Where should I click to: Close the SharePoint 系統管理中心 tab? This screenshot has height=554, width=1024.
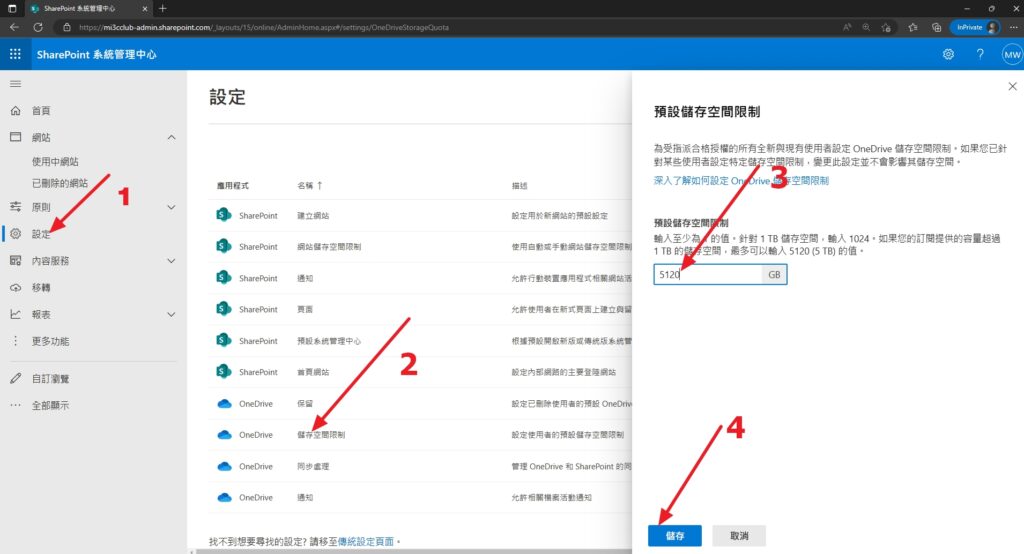click(145, 8)
